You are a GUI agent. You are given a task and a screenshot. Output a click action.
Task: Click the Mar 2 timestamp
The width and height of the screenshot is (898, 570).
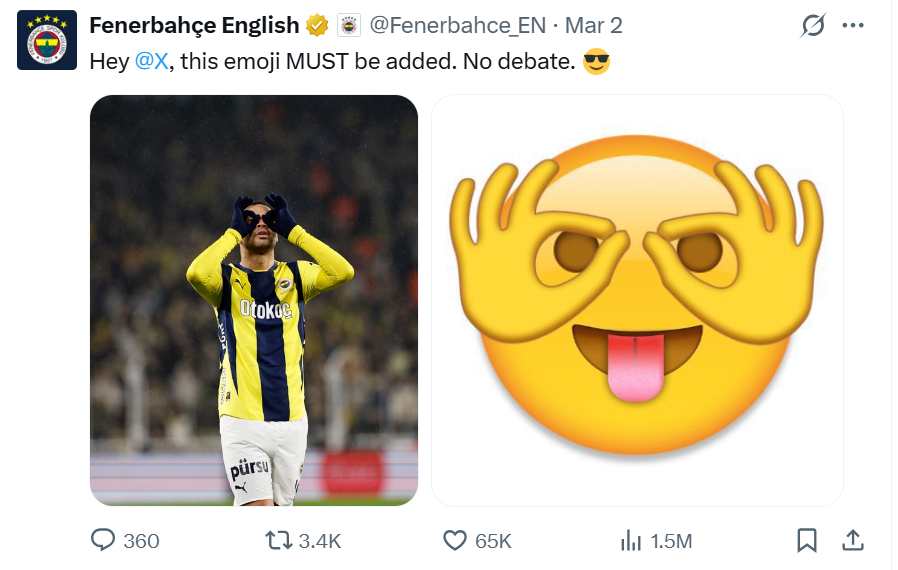[594, 25]
